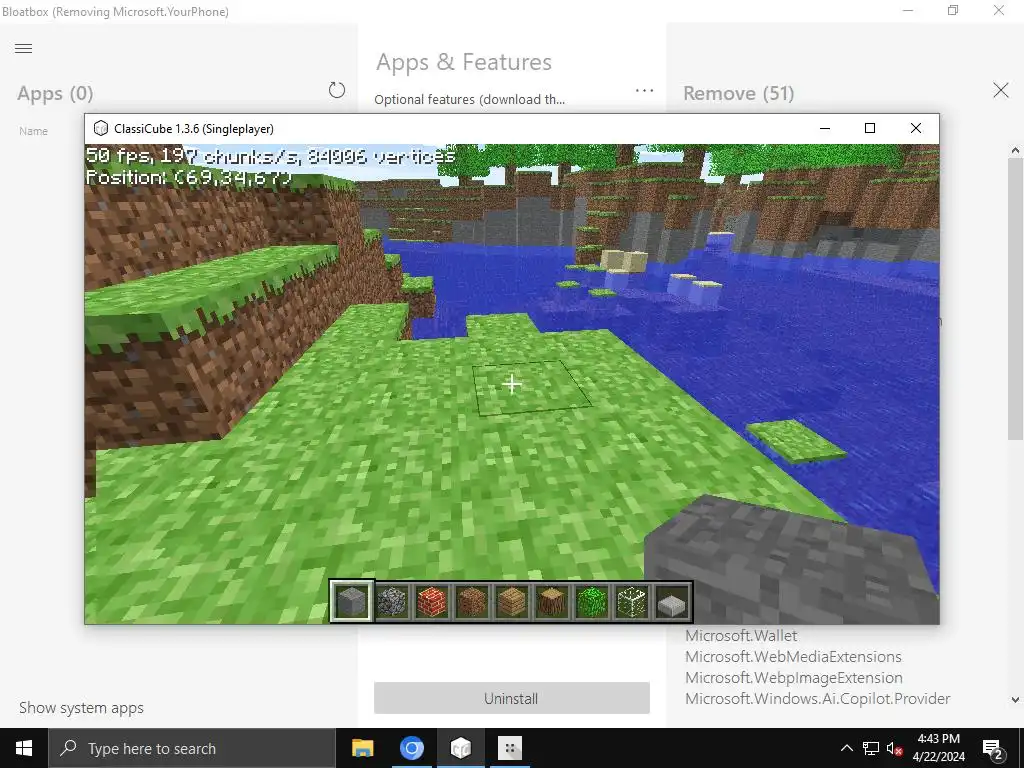Screen dimensions: 1024x768
Task: Select Microsoft.Windows.Ai.Copilot.Provider in Remove list
Action: 817,698
